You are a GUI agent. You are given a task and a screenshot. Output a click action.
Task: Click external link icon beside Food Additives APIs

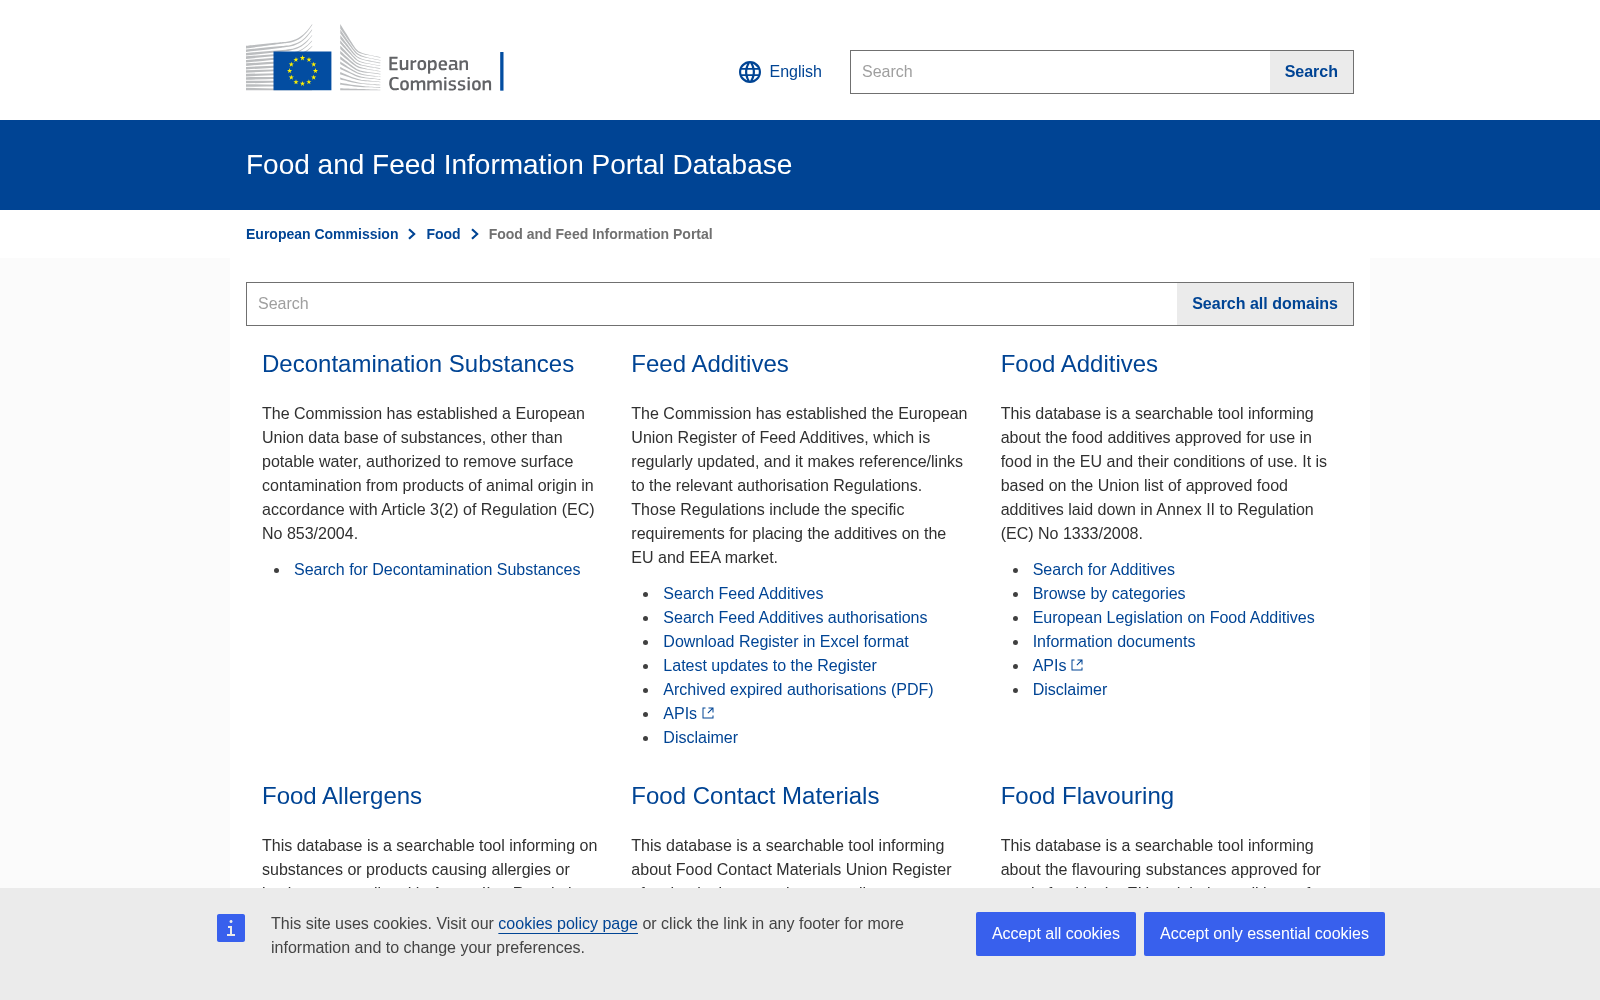point(1077,665)
